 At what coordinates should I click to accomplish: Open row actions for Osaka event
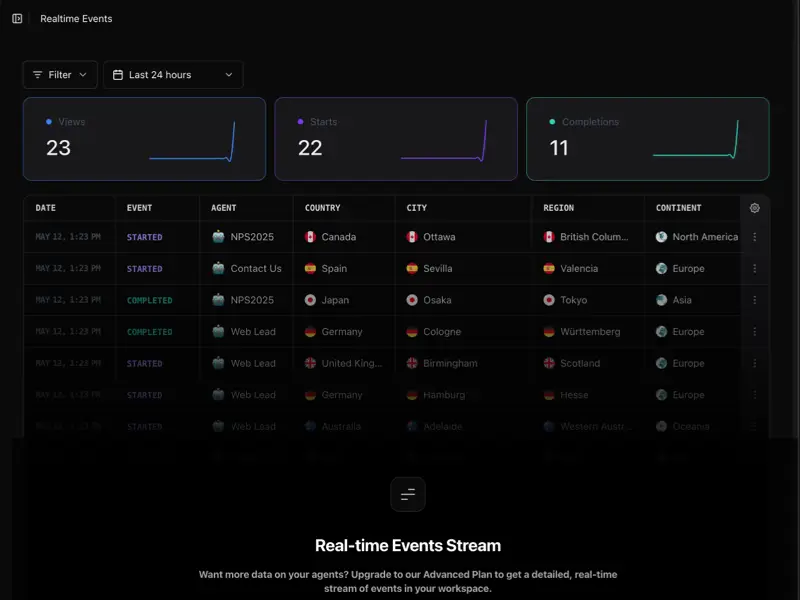click(755, 300)
